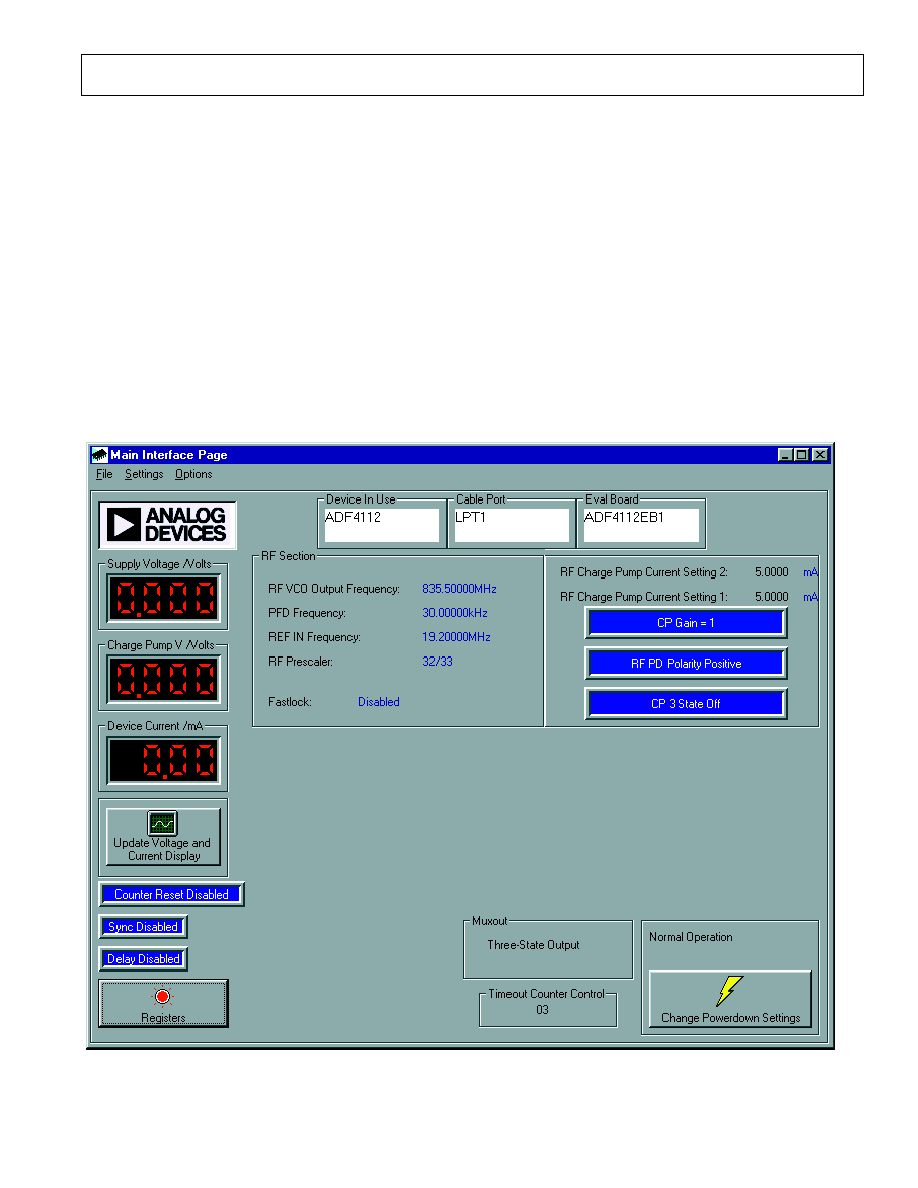This screenshot has height=1188, width=918.
Task: Click the Cable Port field LPT1
Action: 511,524
